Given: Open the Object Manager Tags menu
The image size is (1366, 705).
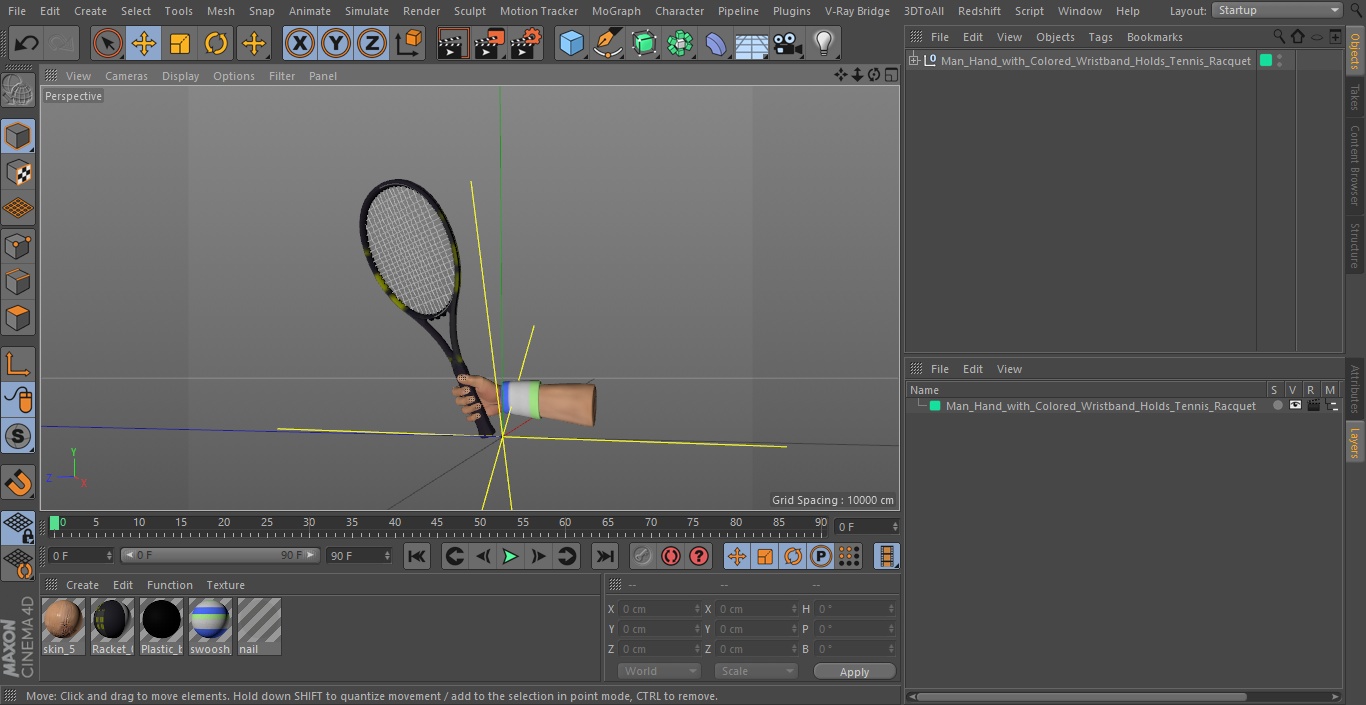Looking at the screenshot, I should click(x=1100, y=37).
